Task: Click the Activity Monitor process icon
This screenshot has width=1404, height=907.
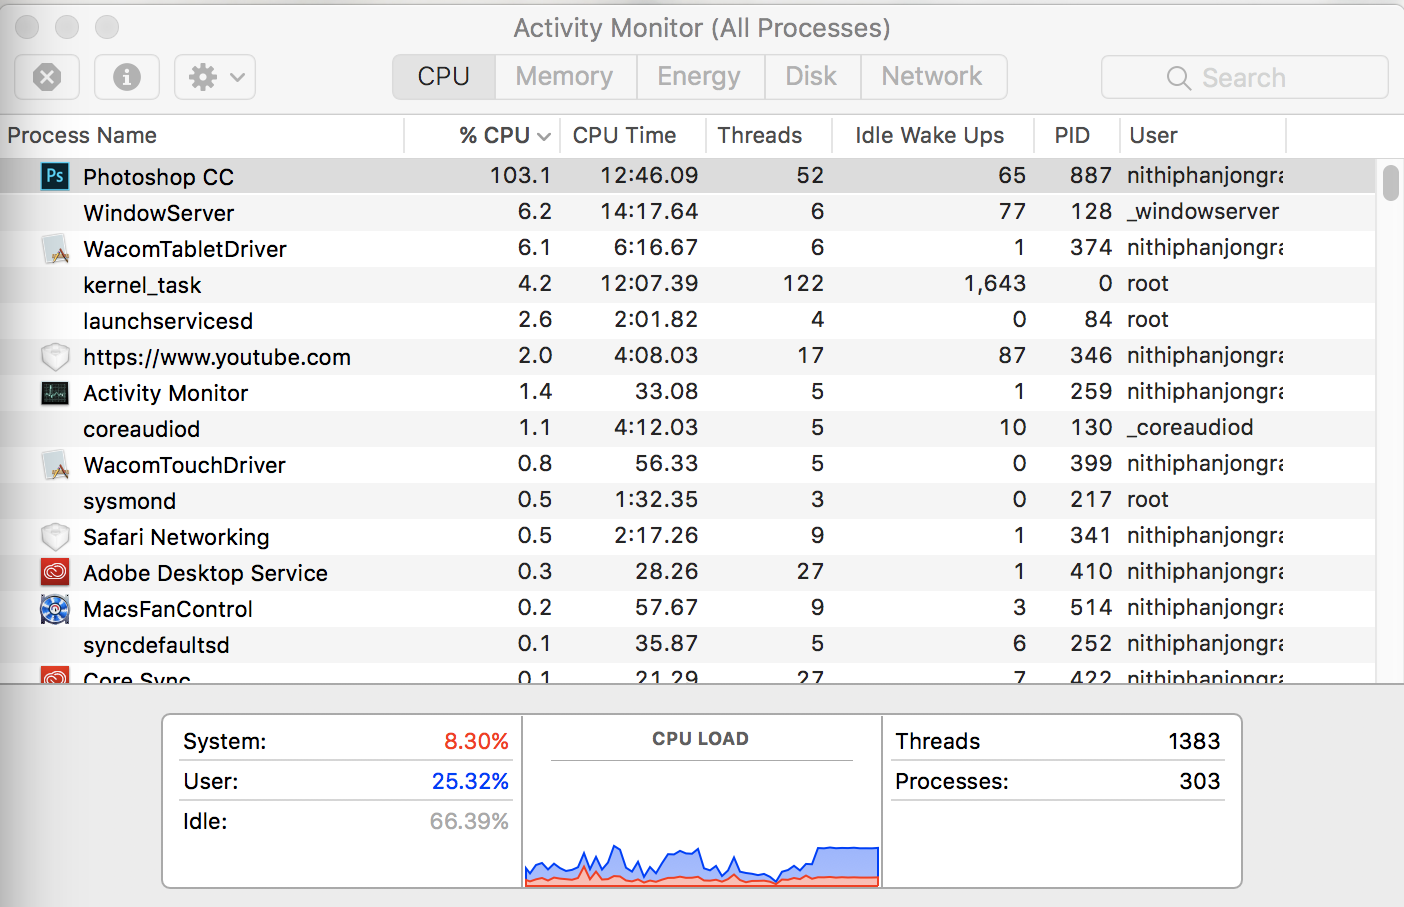Action: pos(55,393)
